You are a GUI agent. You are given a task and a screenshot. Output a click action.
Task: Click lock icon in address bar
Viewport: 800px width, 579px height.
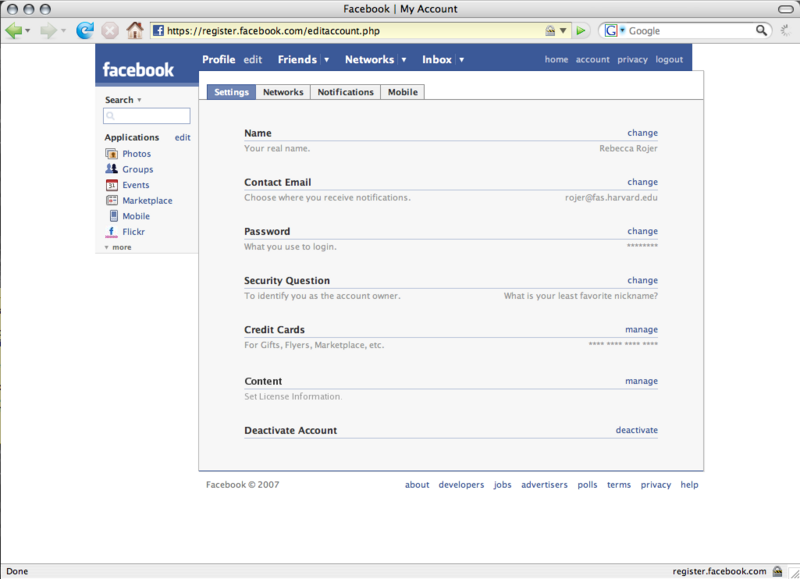pos(550,31)
